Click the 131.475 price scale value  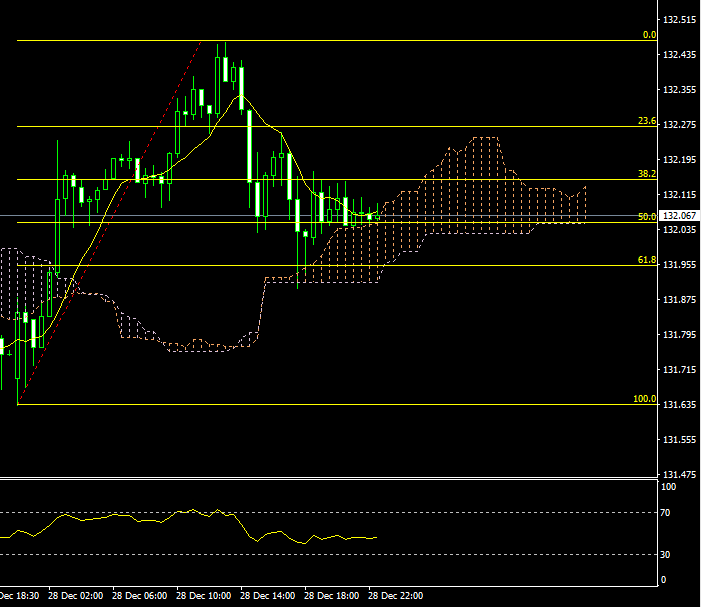point(680,474)
